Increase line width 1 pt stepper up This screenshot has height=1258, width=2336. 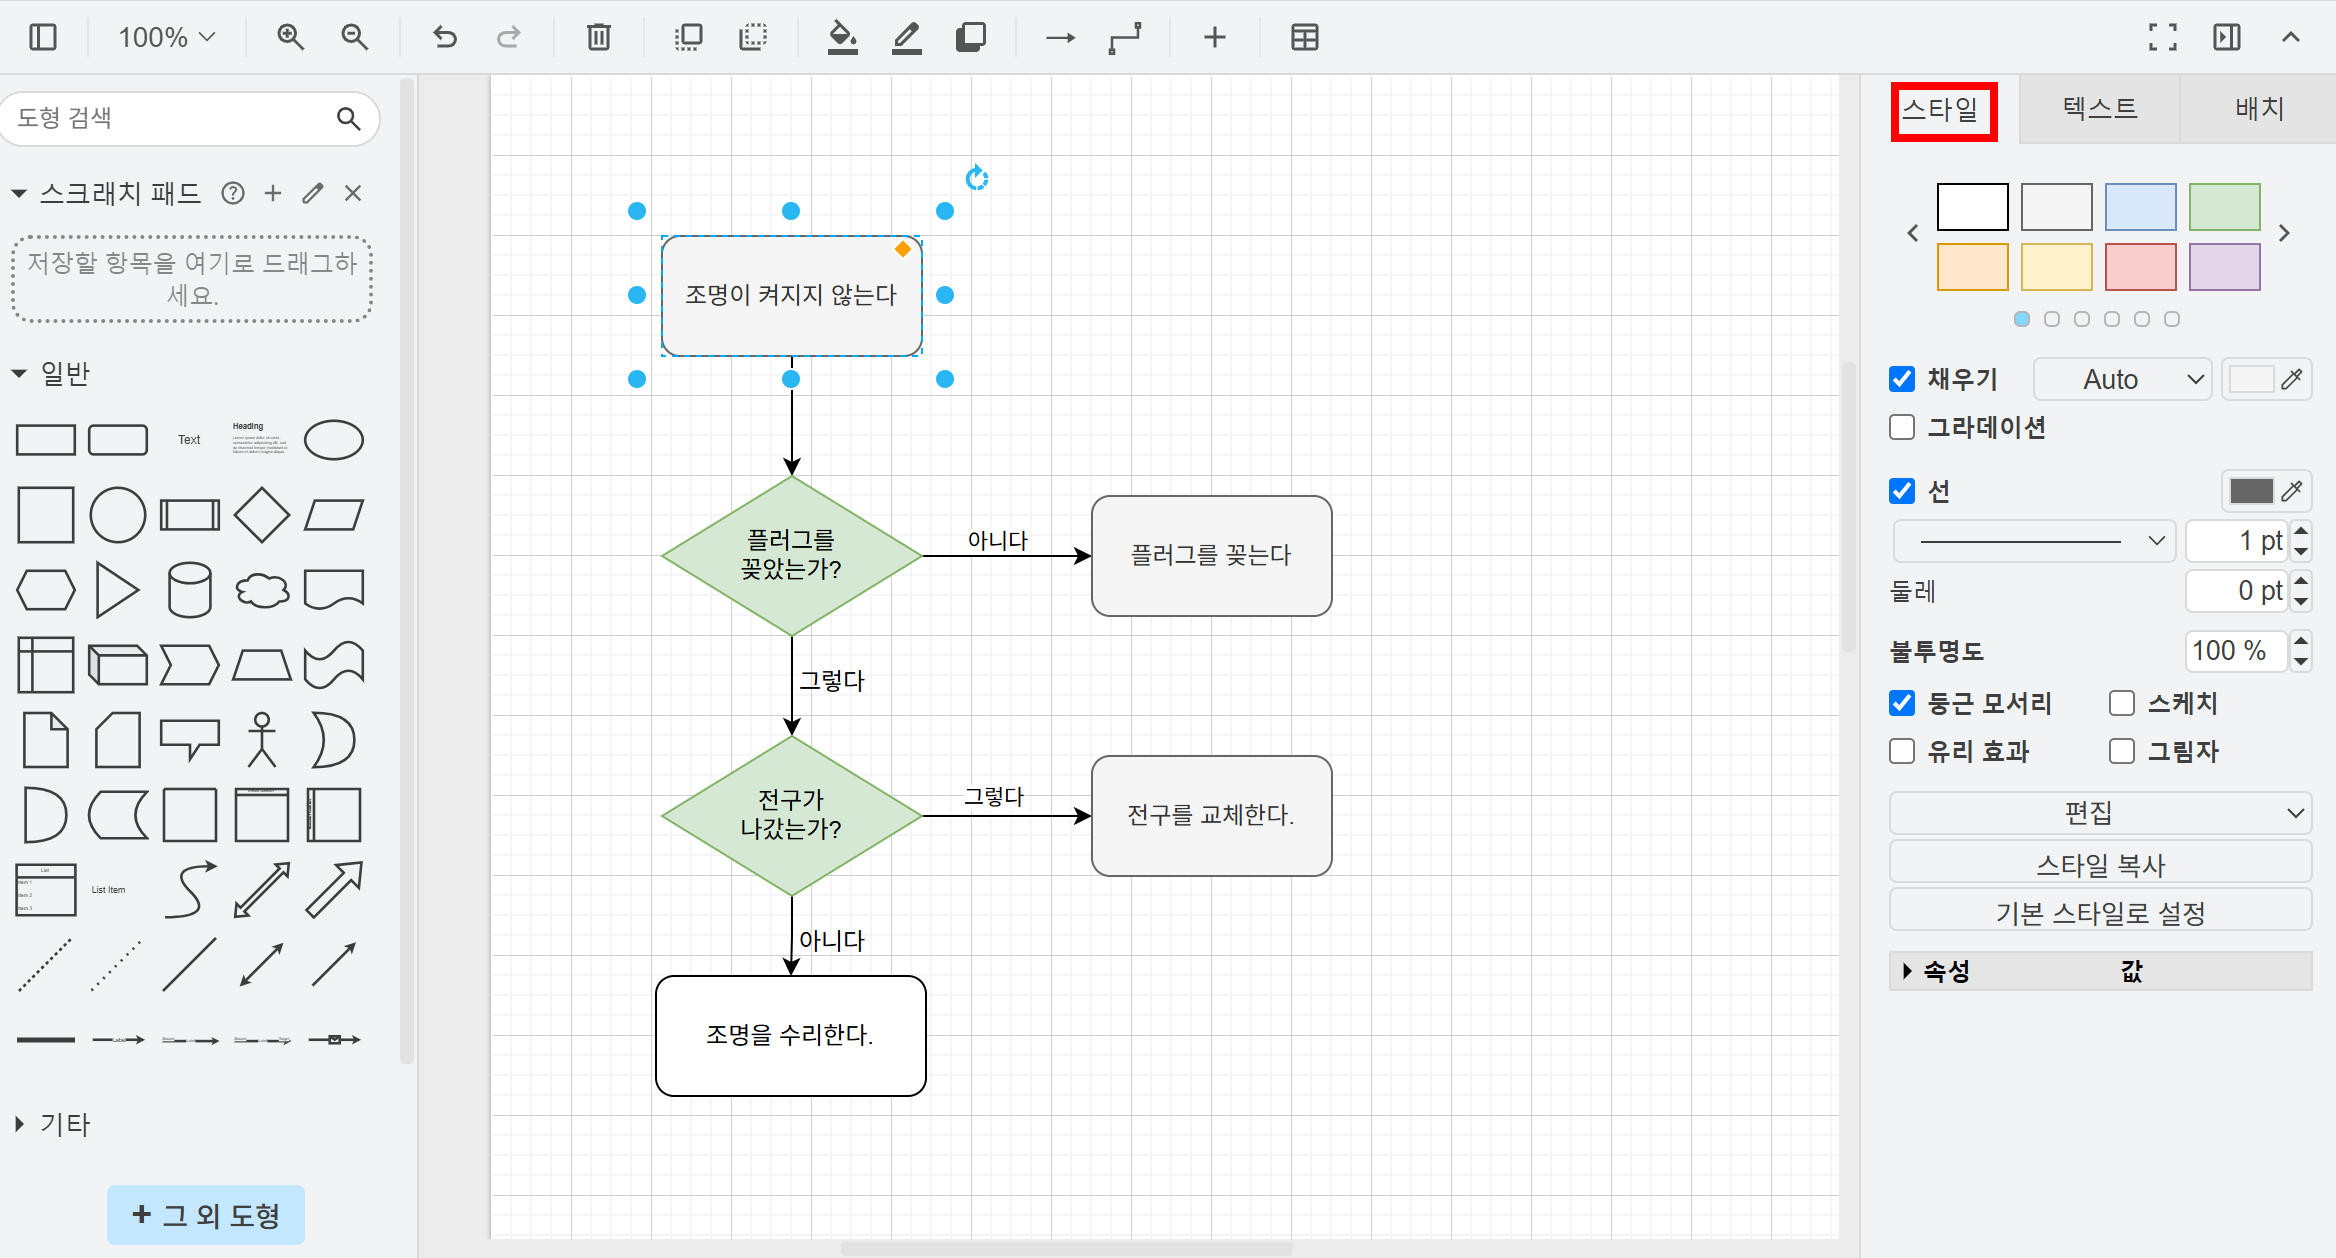coord(2301,531)
